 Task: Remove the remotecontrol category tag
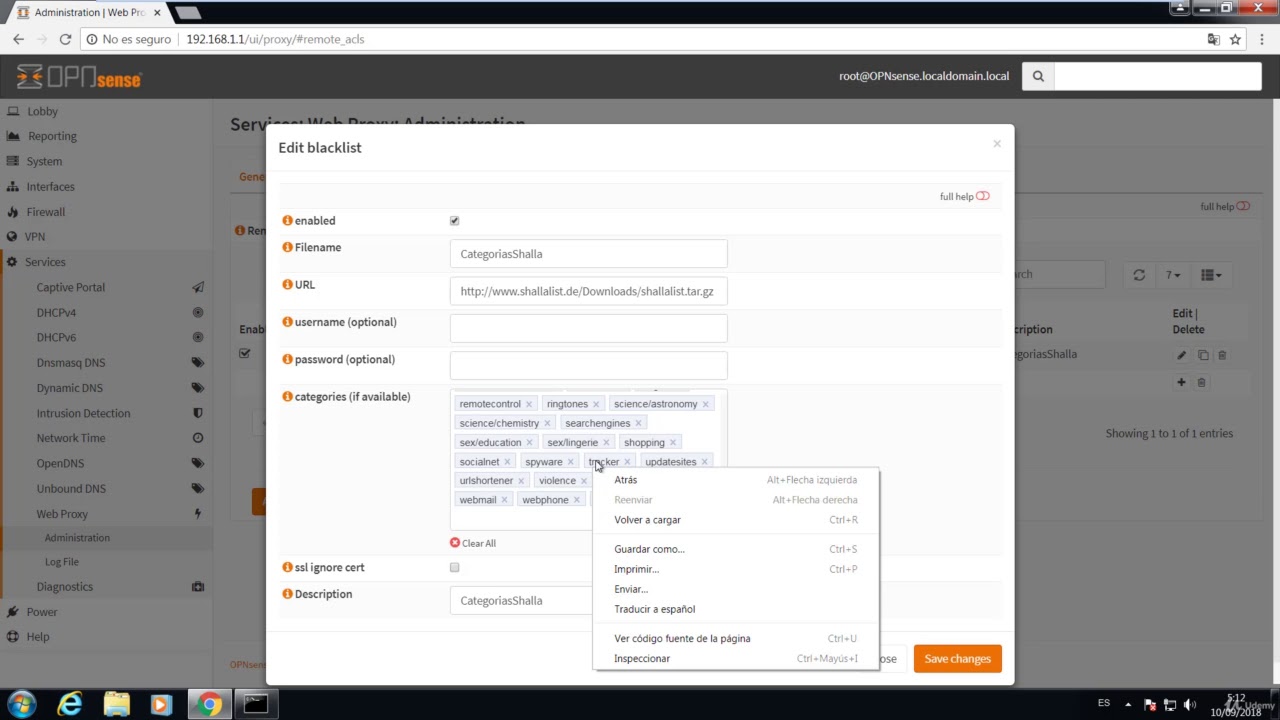pos(529,404)
